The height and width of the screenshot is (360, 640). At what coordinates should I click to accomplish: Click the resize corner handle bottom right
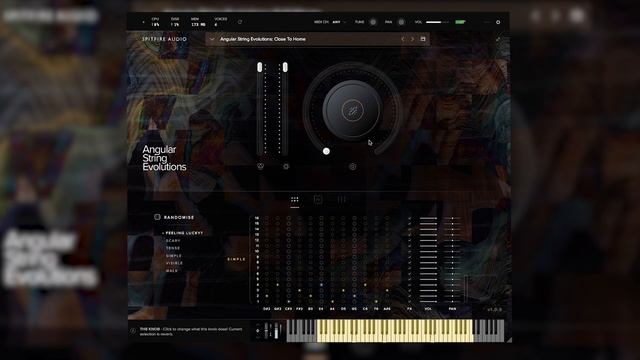pyautogui.click(x=509, y=340)
